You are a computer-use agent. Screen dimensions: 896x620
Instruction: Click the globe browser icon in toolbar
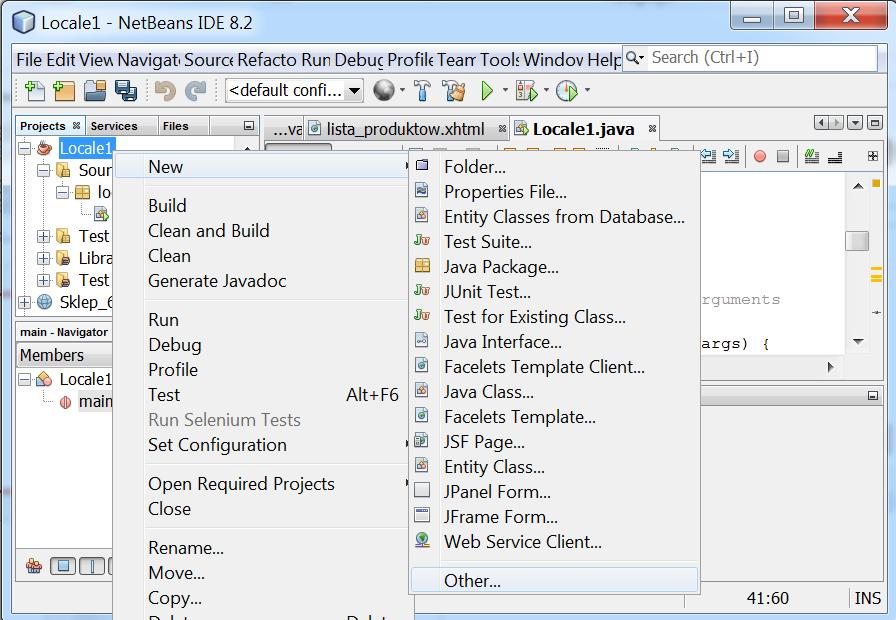[x=383, y=90]
